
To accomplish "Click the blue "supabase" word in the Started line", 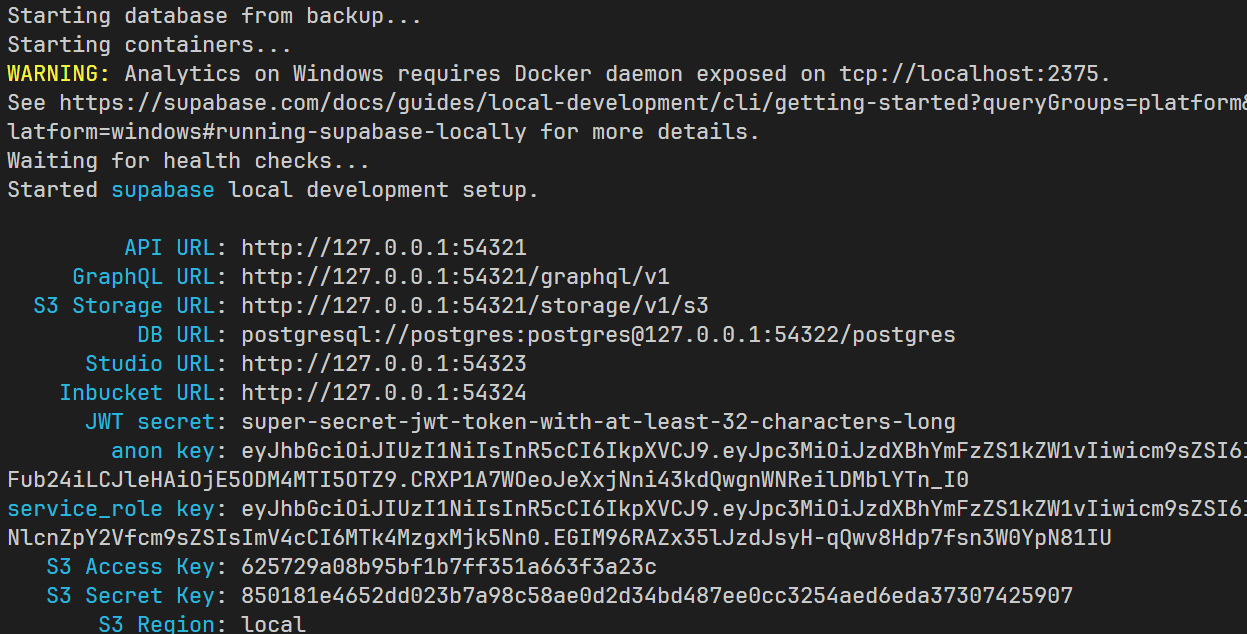I will tap(162, 190).
